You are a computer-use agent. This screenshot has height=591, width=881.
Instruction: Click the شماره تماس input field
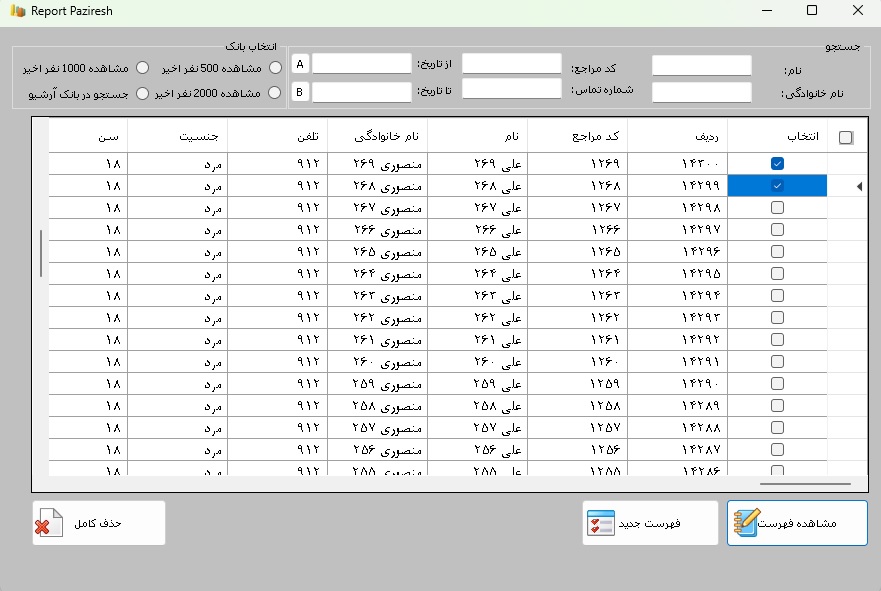pos(511,89)
